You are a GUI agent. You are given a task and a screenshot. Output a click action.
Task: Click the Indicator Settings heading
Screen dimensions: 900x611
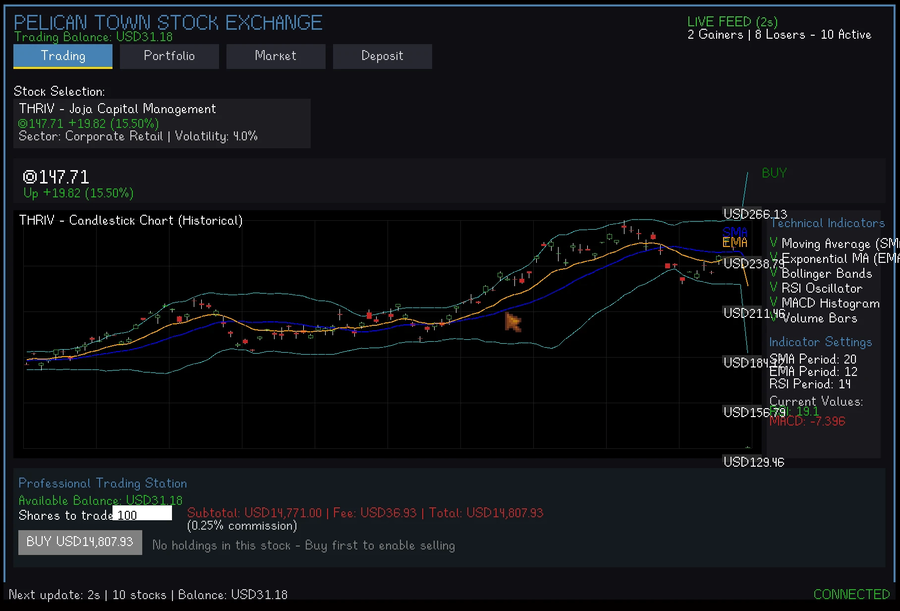(x=820, y=342)
